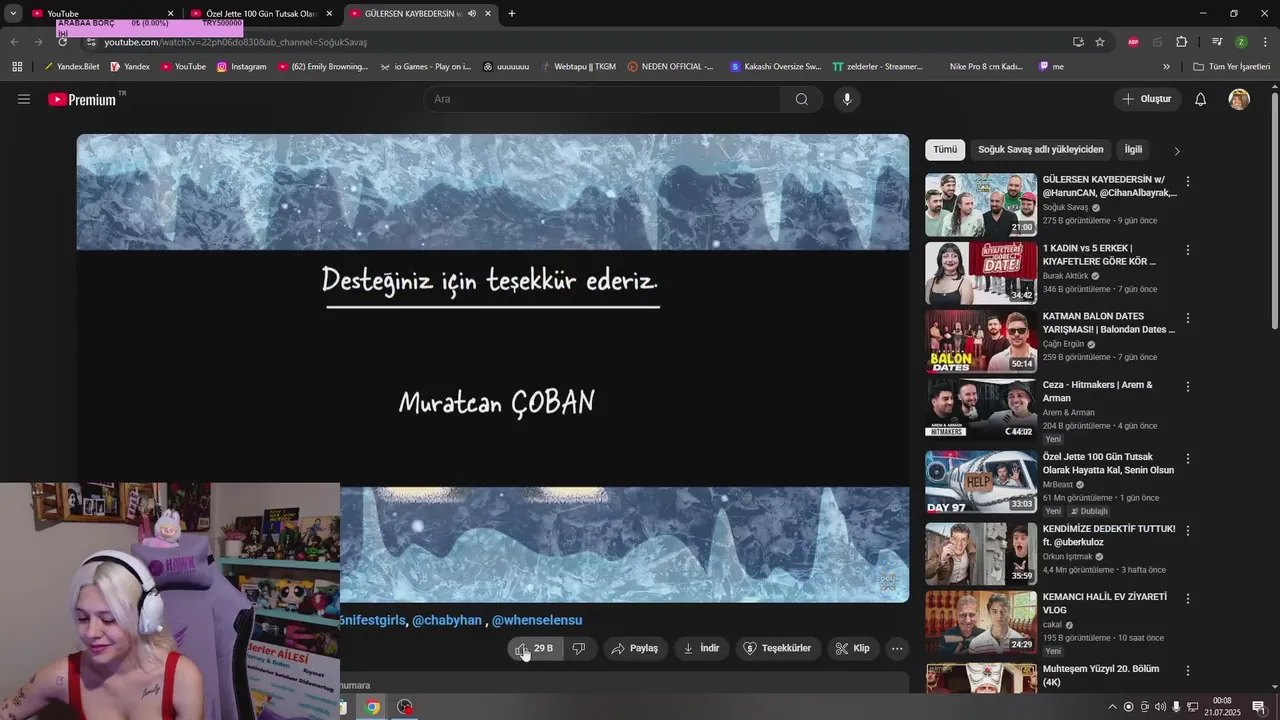
Task: Open YouTube notifications bell
Action: pyautogui.click(x=1201, y=99)
